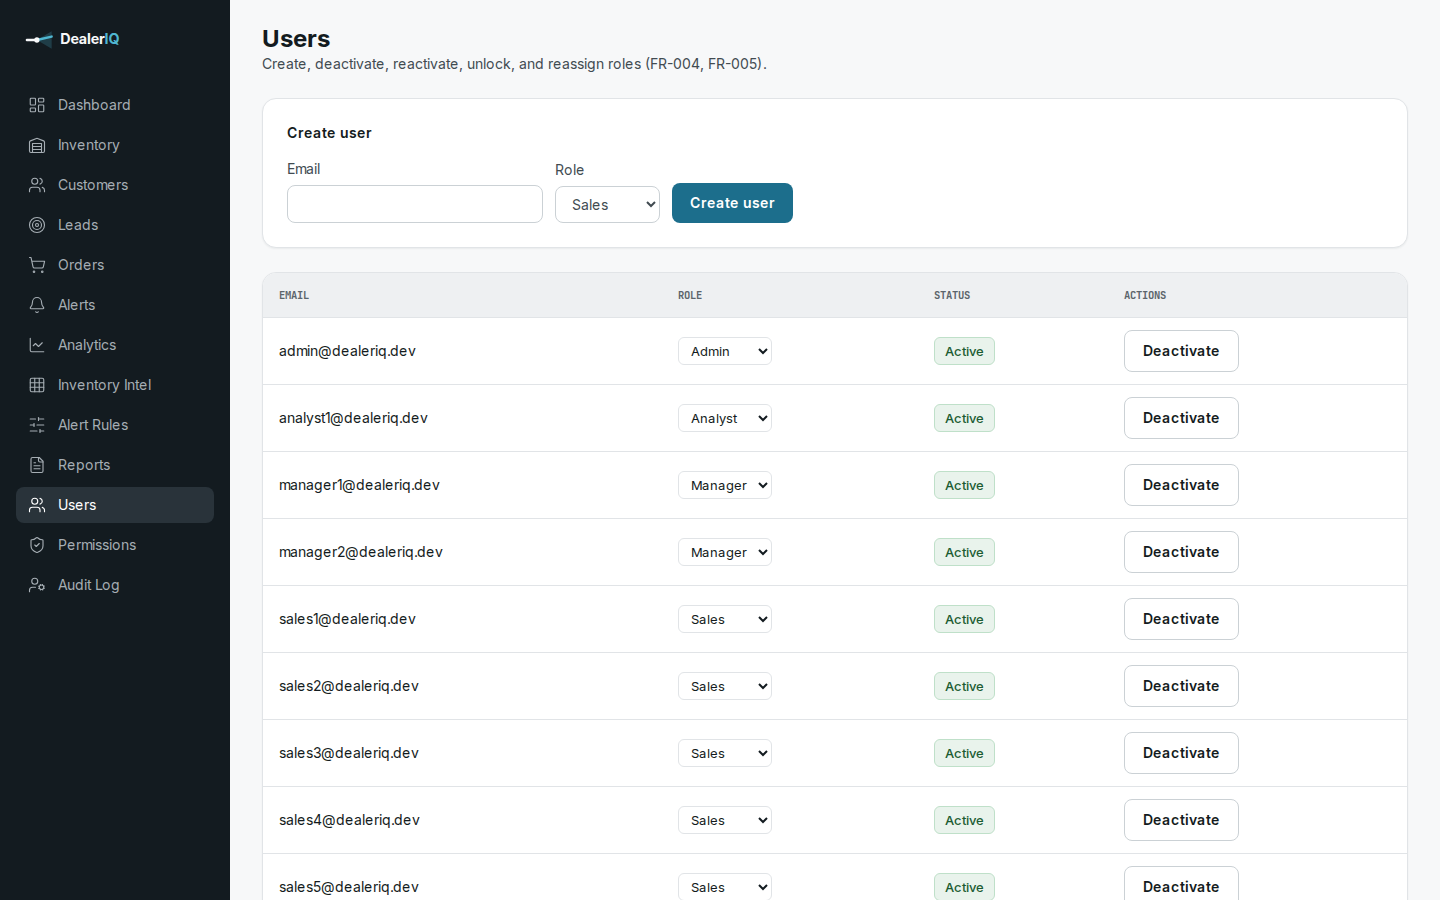Open the Leads page
Viewport: 1440px width, 900px height.
click(115, 225)
